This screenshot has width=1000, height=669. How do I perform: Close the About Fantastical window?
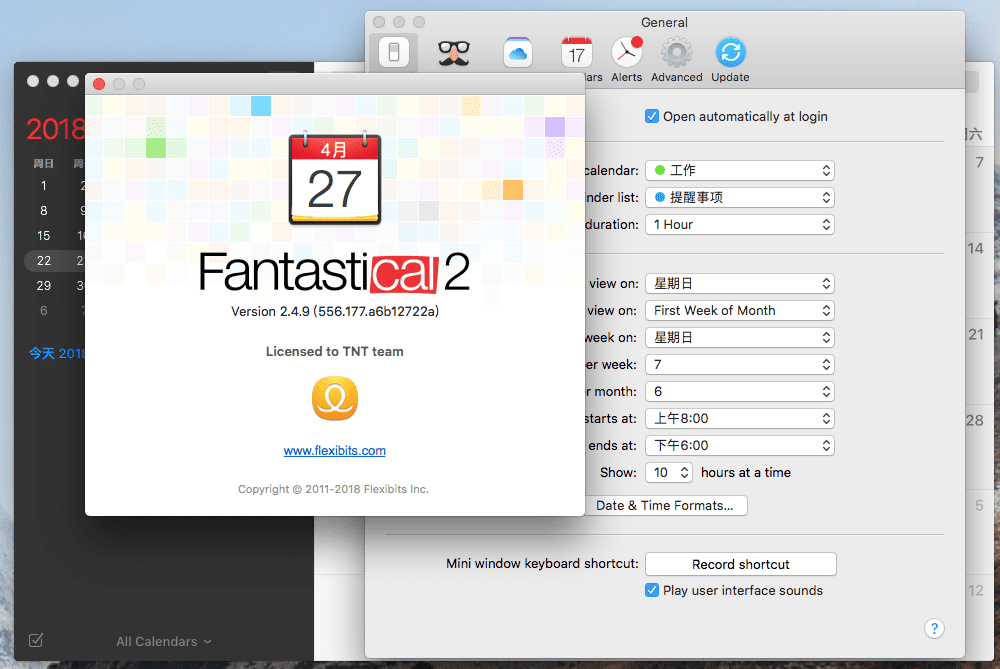(x=99, y=84)
